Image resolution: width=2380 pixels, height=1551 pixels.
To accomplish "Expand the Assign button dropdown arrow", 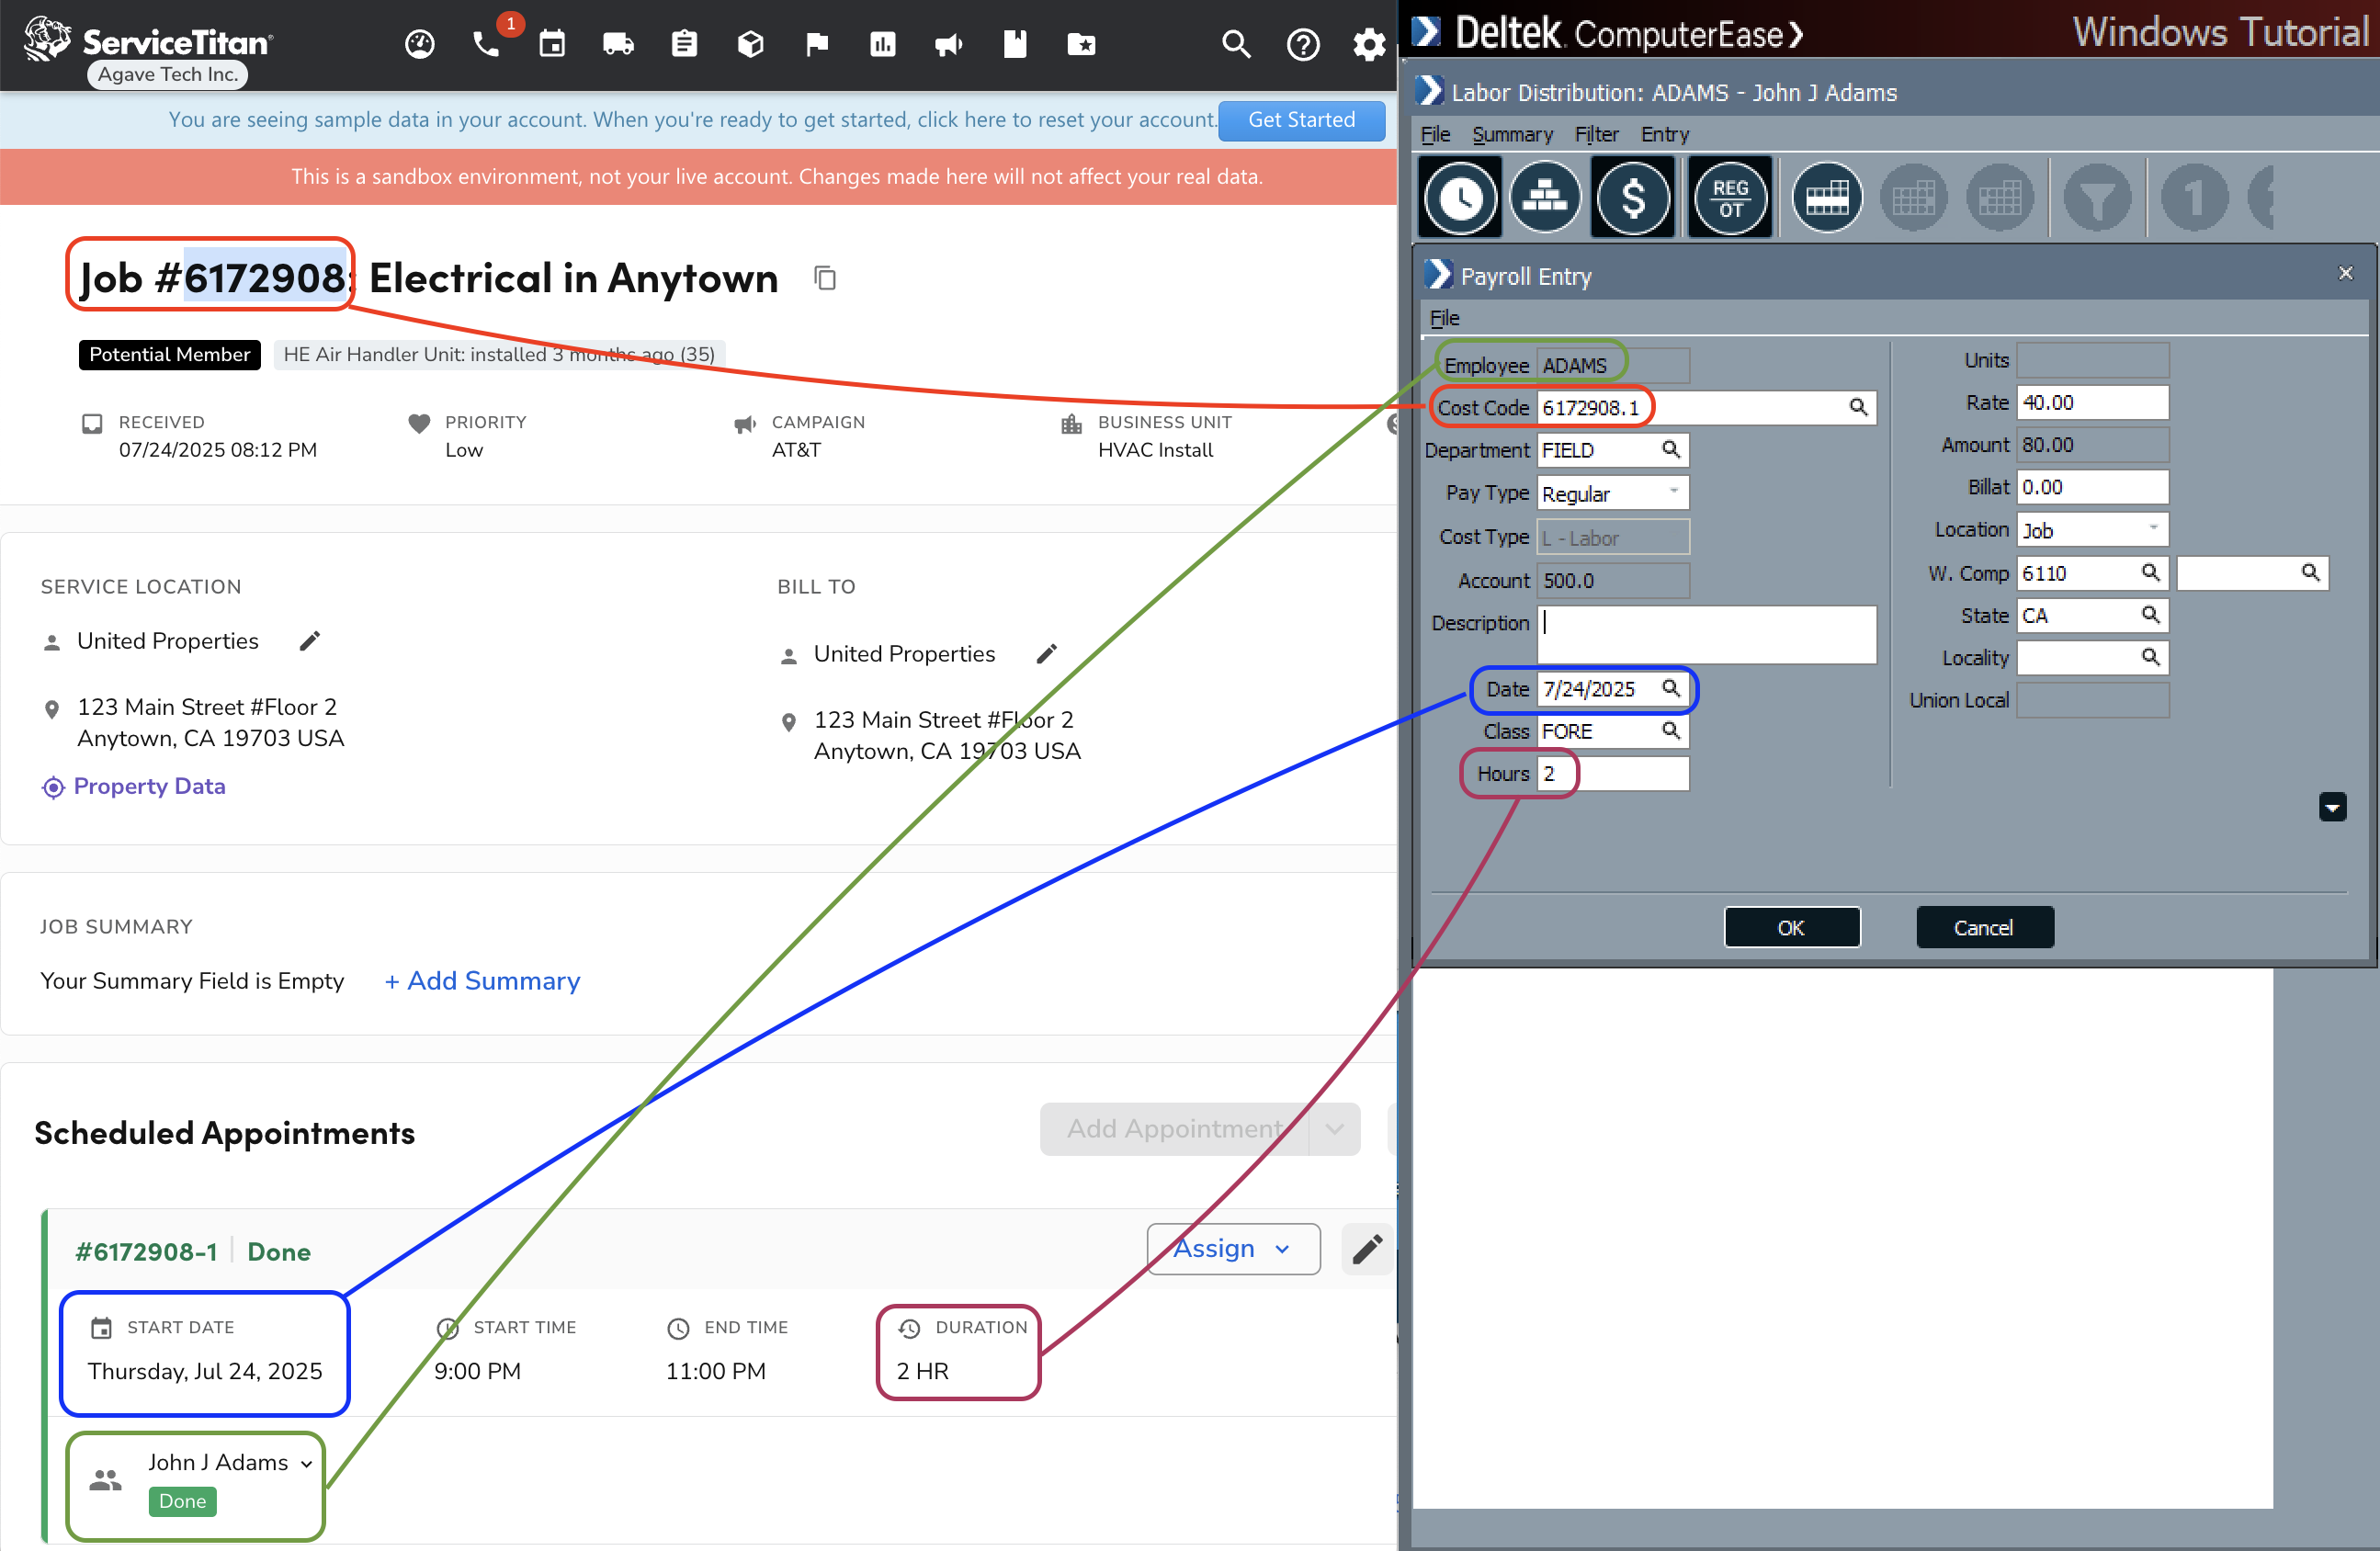I will (1283, 1248).
